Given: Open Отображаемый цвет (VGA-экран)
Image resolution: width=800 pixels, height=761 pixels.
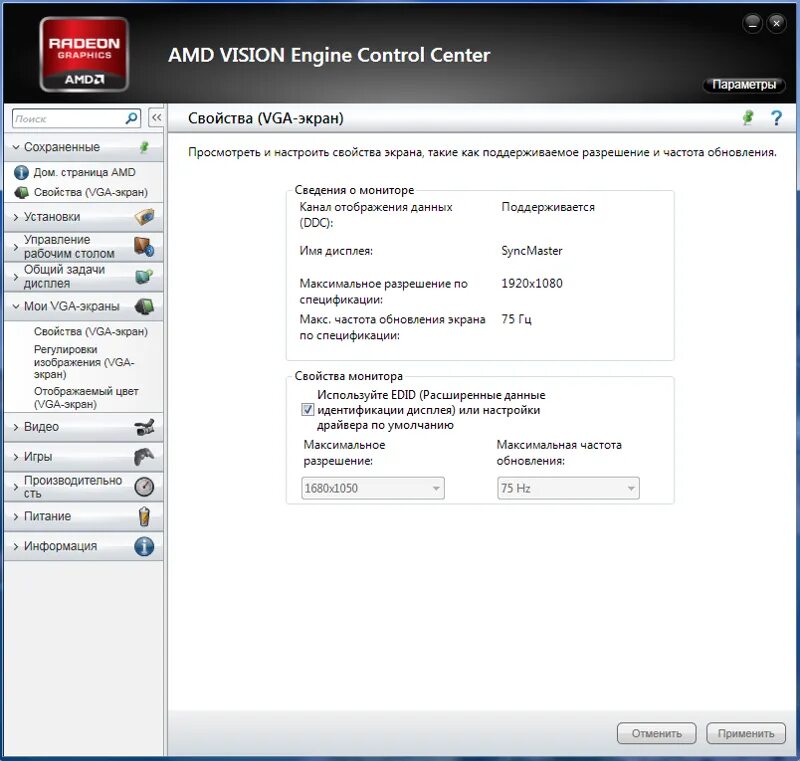Looking at the screenshot, I should coord(86,397).
